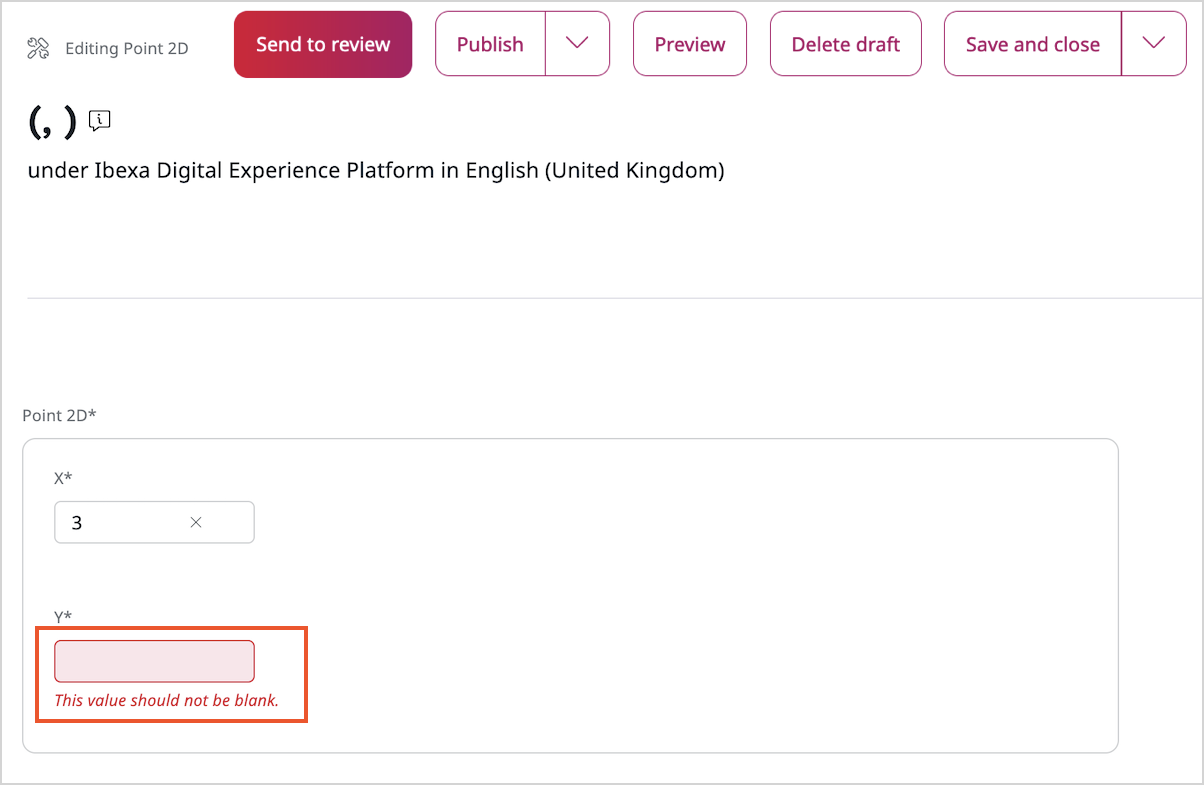
Task: Click the Publish button
Action: pyautogui.click(x=490, y=44)
